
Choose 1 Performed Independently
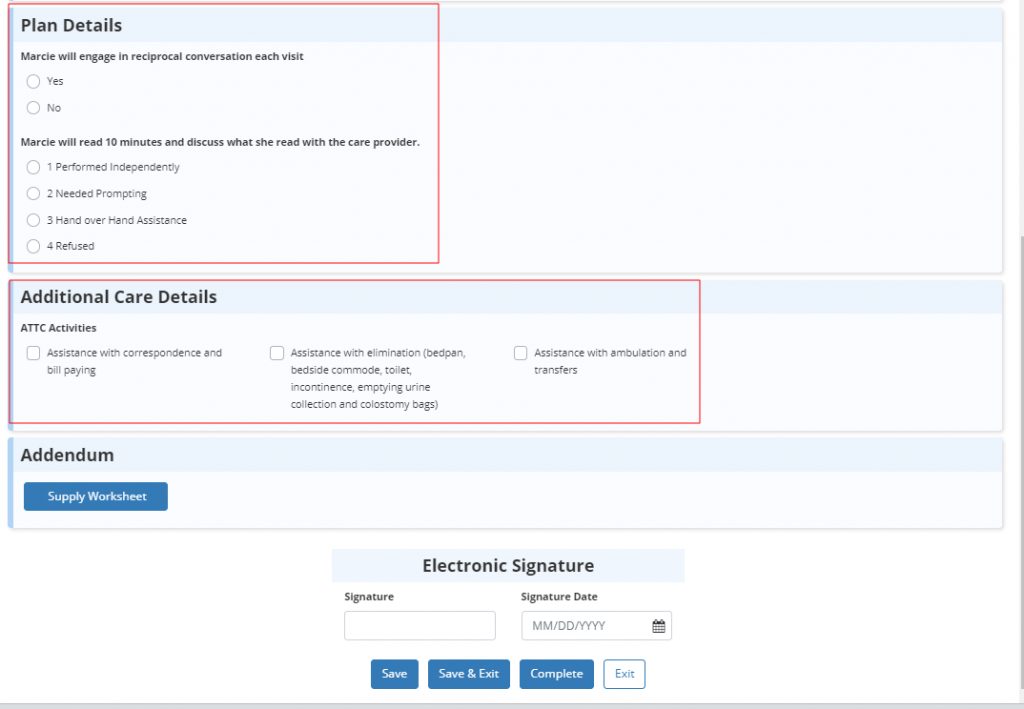33,167
